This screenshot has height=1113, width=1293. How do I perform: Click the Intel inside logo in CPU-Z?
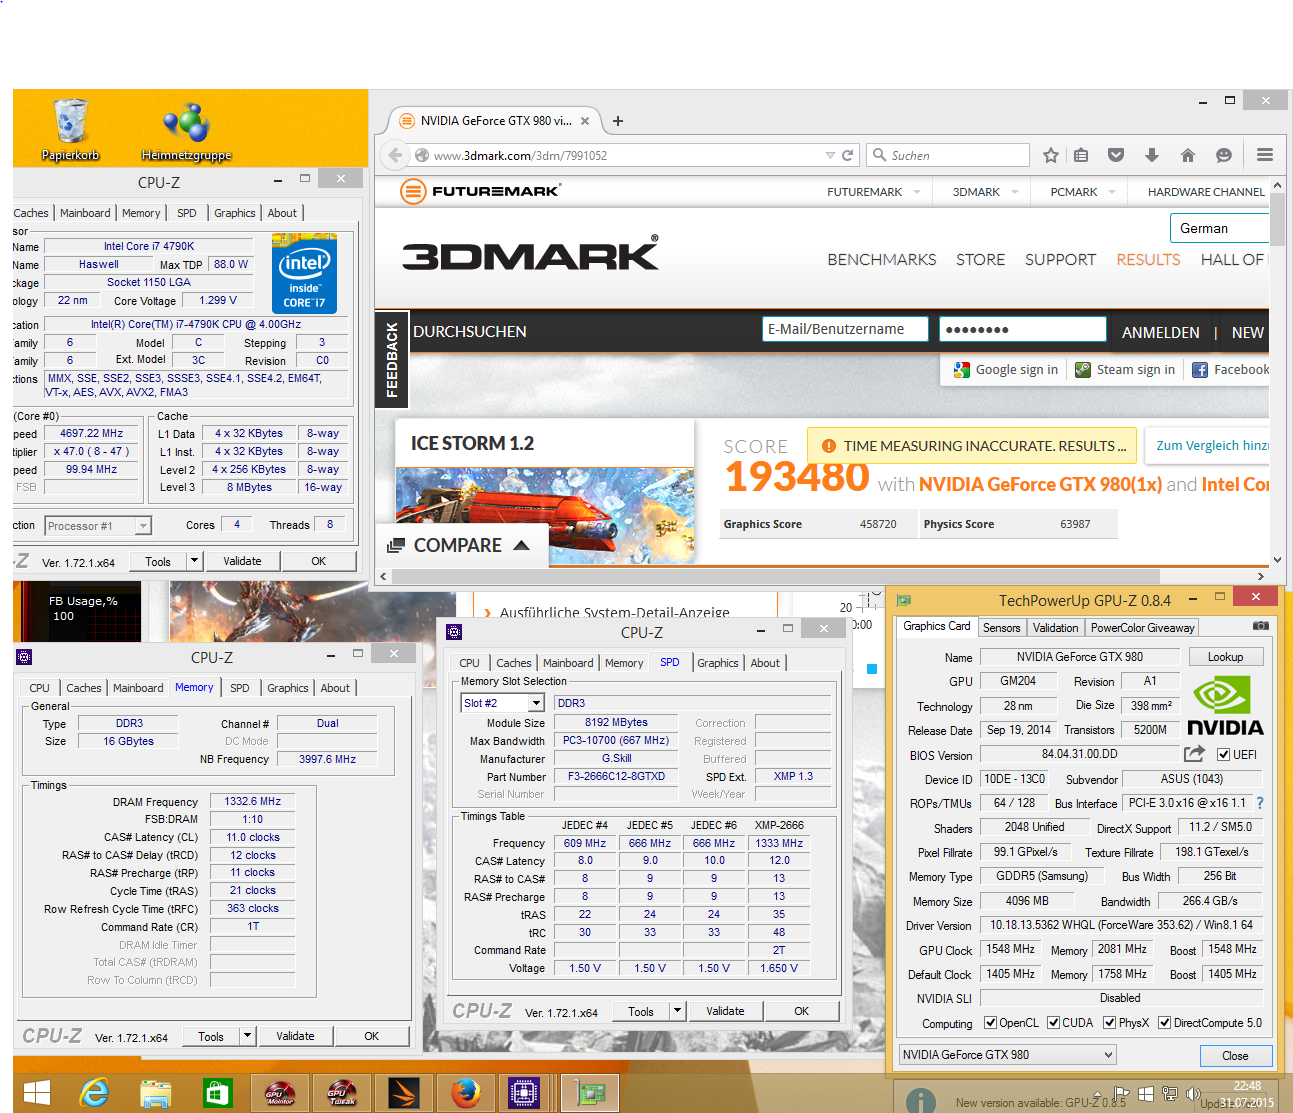(304, 273)
